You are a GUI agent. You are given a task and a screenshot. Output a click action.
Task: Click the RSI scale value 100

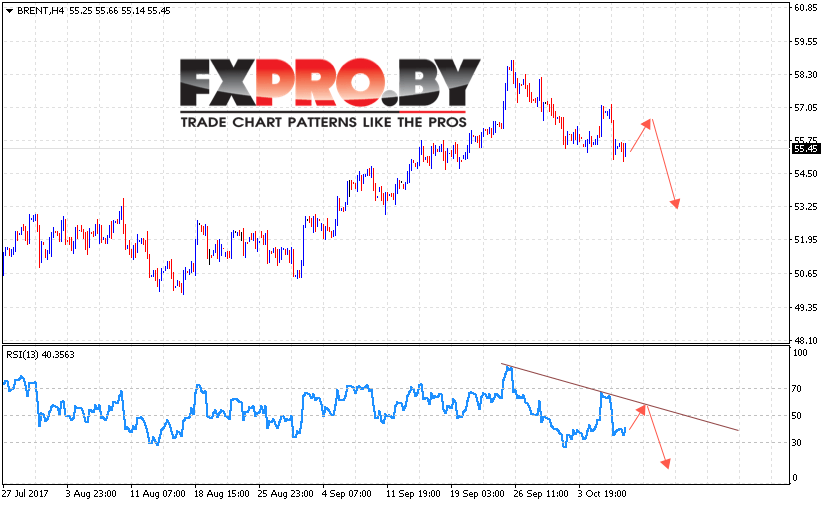pyautogui.click(x=800, y=353)
